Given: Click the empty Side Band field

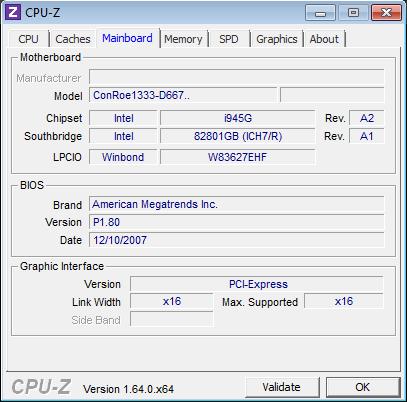Looking at the screenshot, I should [x=171, y=319].
